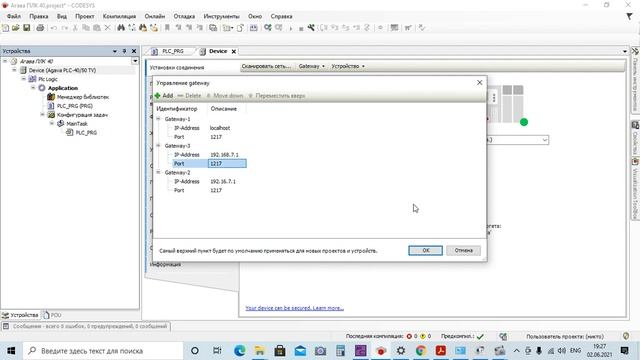The height and width of the screenshot is (360, 640).
Task: Collapse the Gateway-2 node
Action: pos(158,172)
